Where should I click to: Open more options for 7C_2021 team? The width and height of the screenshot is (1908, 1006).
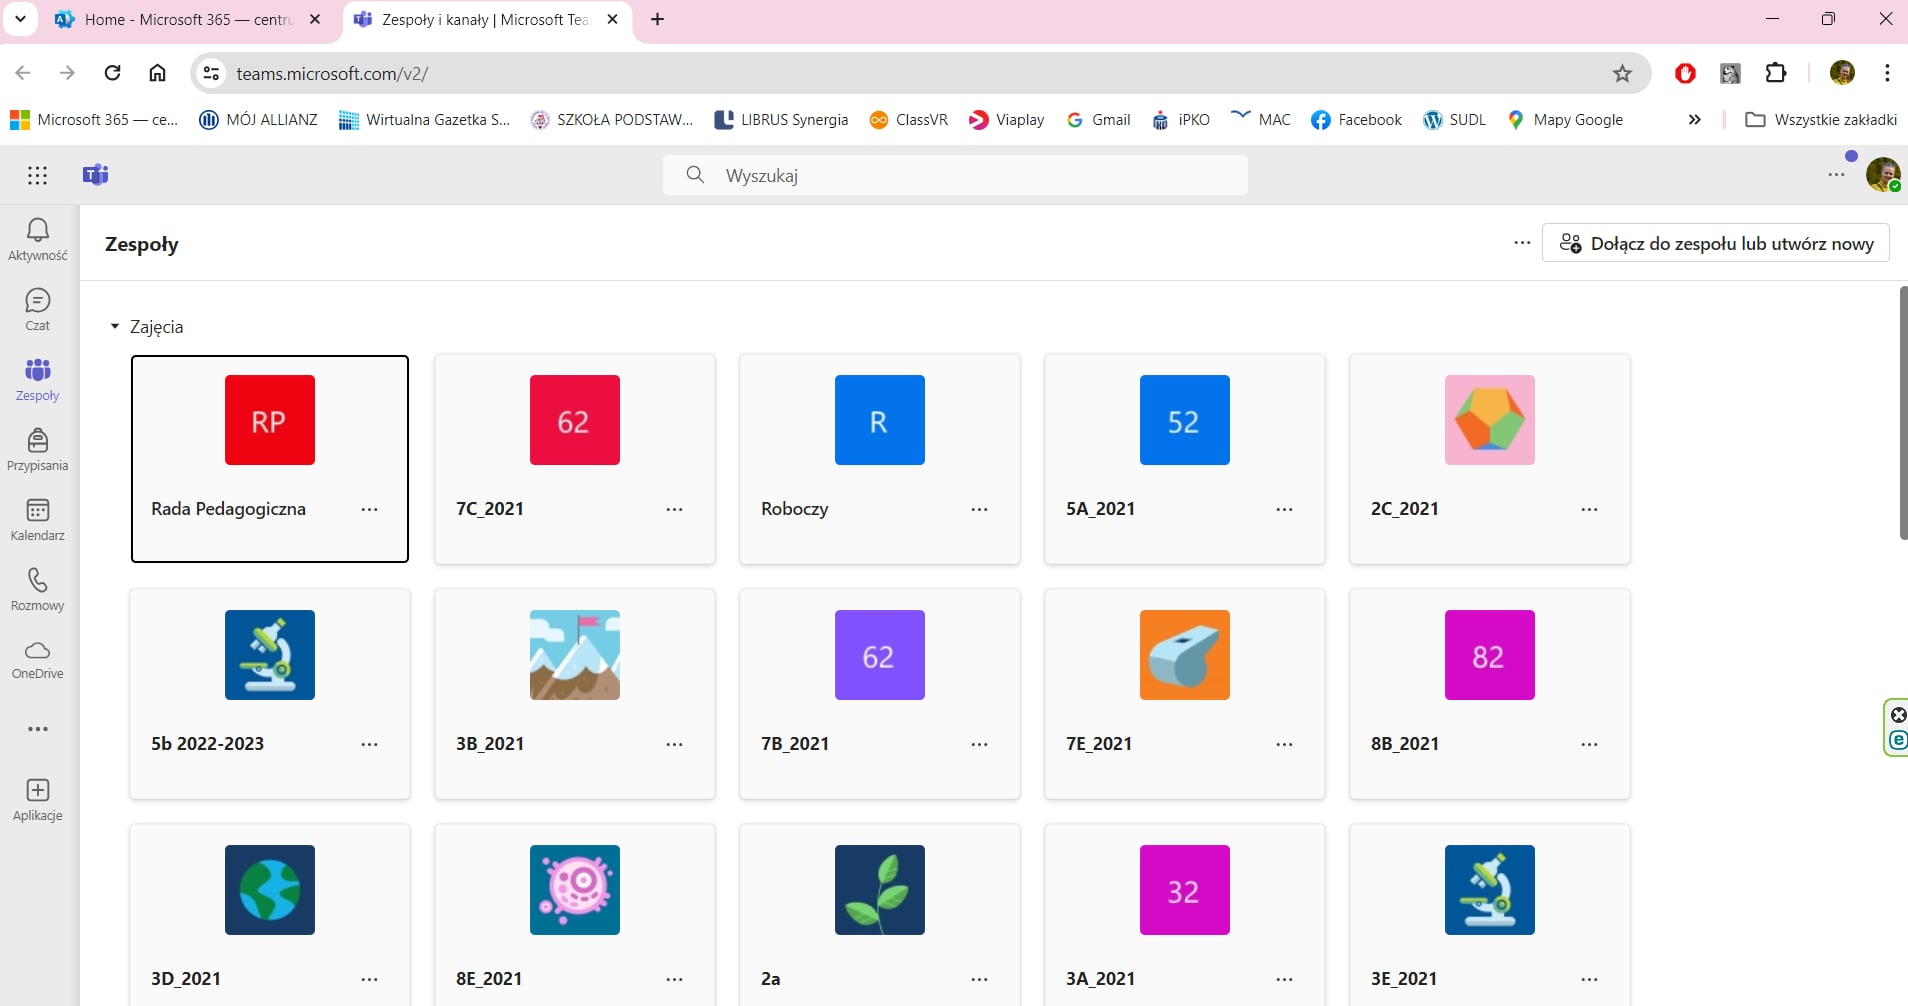tap(674, 509)
